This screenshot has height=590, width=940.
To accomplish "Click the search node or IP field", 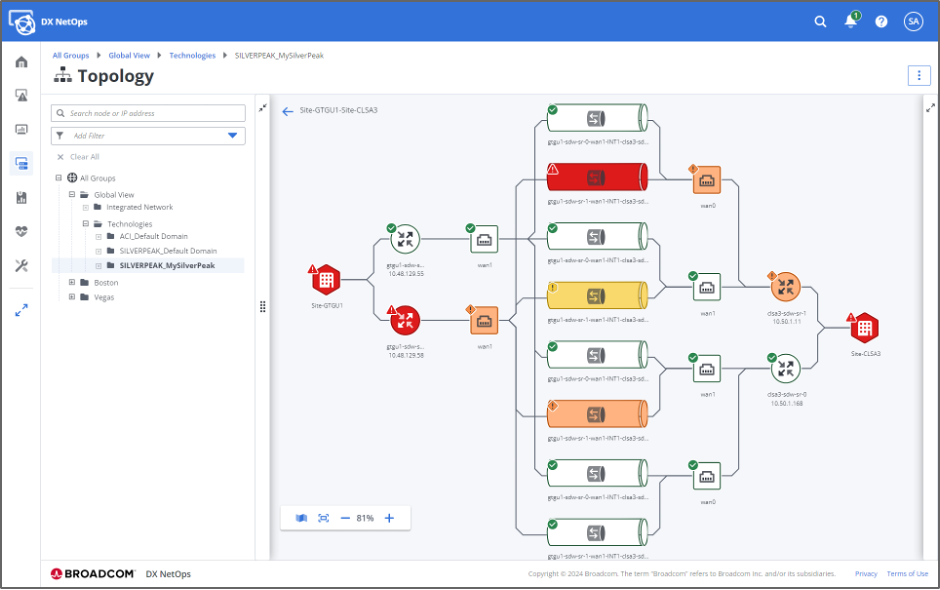I will (148, 113).
